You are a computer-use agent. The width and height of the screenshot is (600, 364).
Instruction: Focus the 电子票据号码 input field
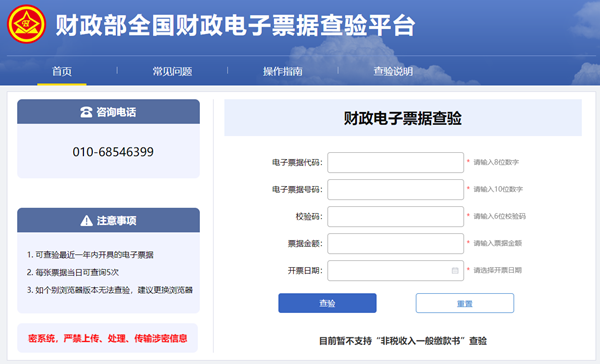tap(395, 189)
